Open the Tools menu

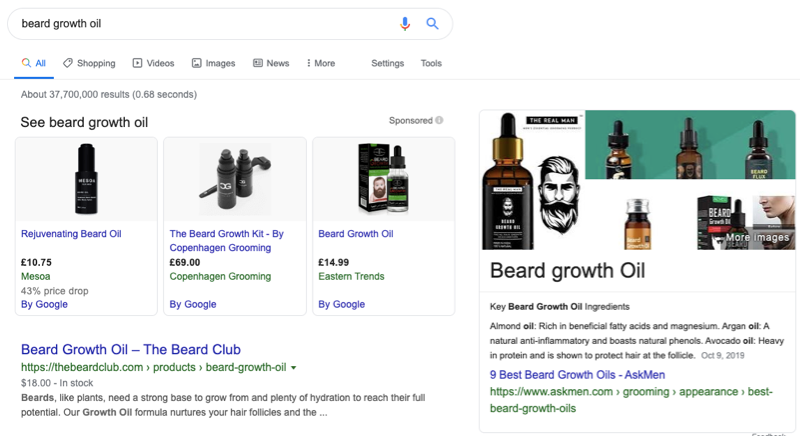(431, 63)
